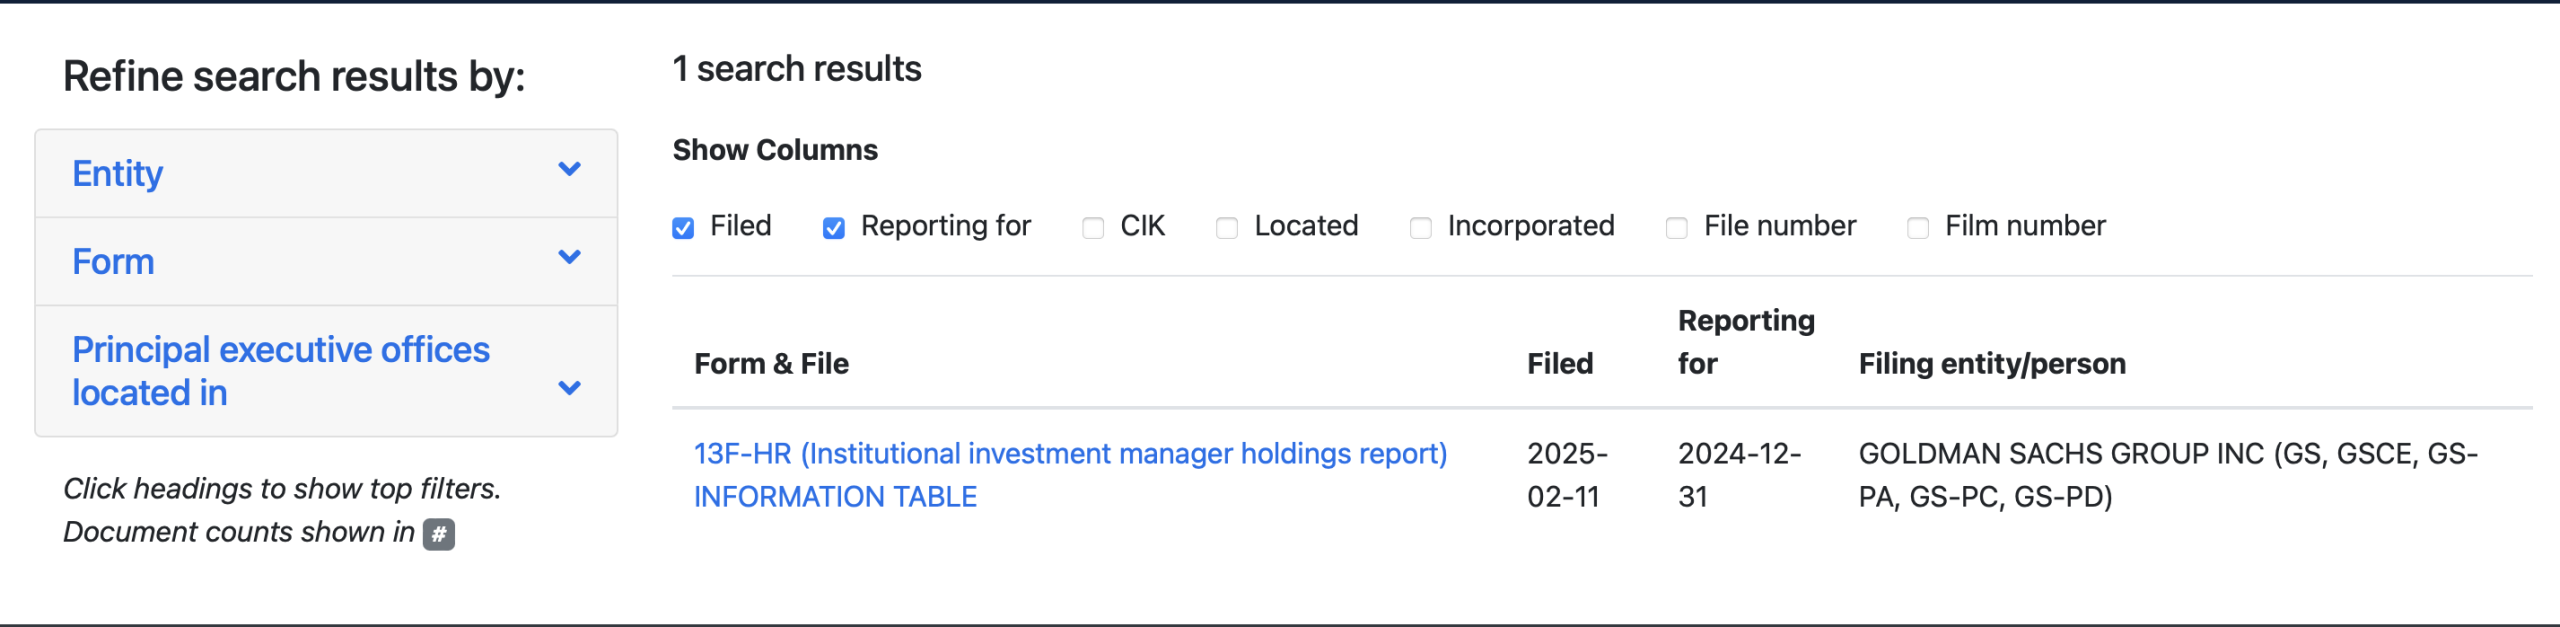Open the 13F-HR INFORMATION TABLE filing link
Screen dimensions: 2560x627
pyautogui.click(x=1070, y=475)
